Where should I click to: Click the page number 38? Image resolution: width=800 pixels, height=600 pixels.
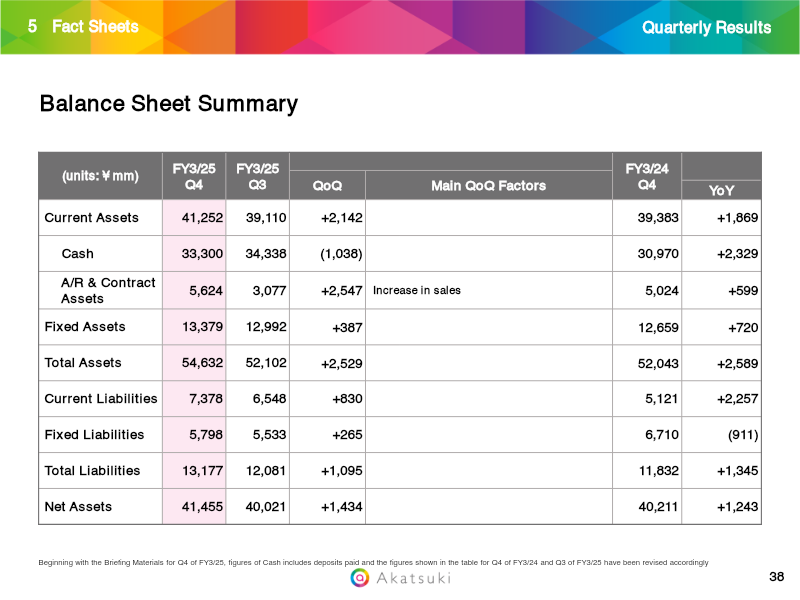[x=776, y=577]
